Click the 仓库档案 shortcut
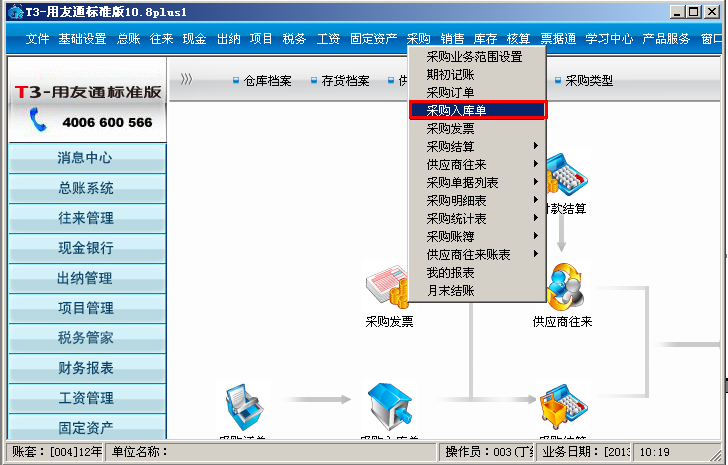This screenshot has height=465, width=728. 262,81
